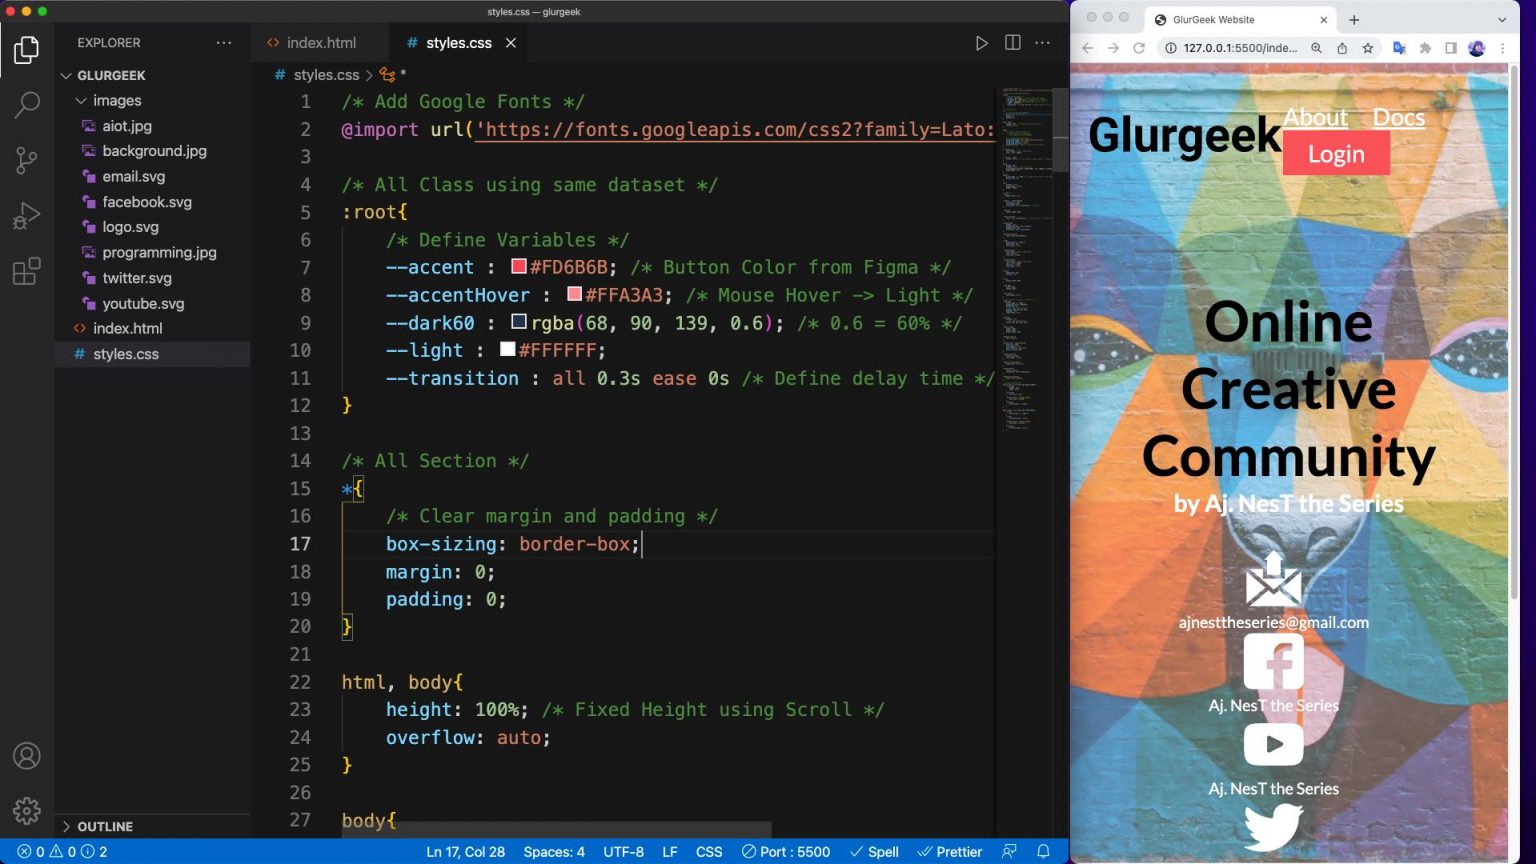This screenshot has width=1536, height=864.
Task: Switch to the index.html tab
Action: 320,43
